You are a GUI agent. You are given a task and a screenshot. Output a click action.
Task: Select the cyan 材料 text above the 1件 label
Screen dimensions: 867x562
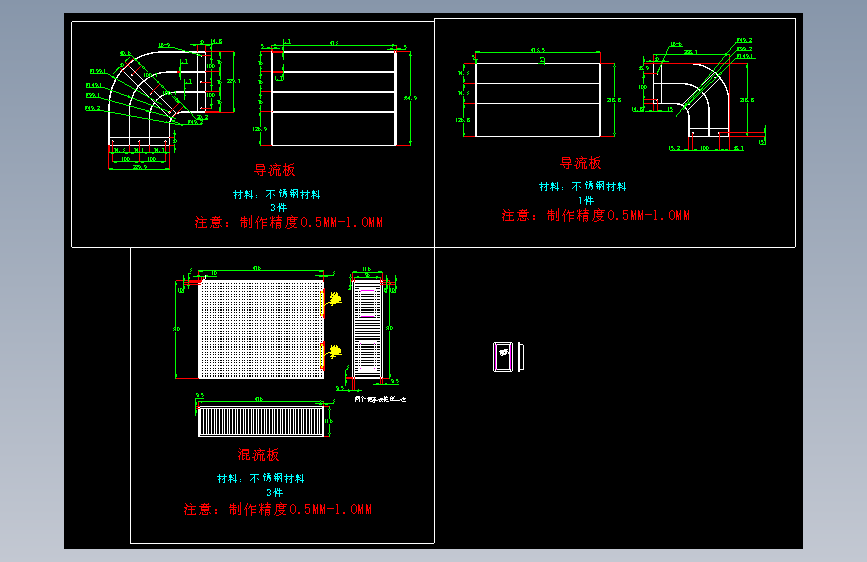pos(583,186)
